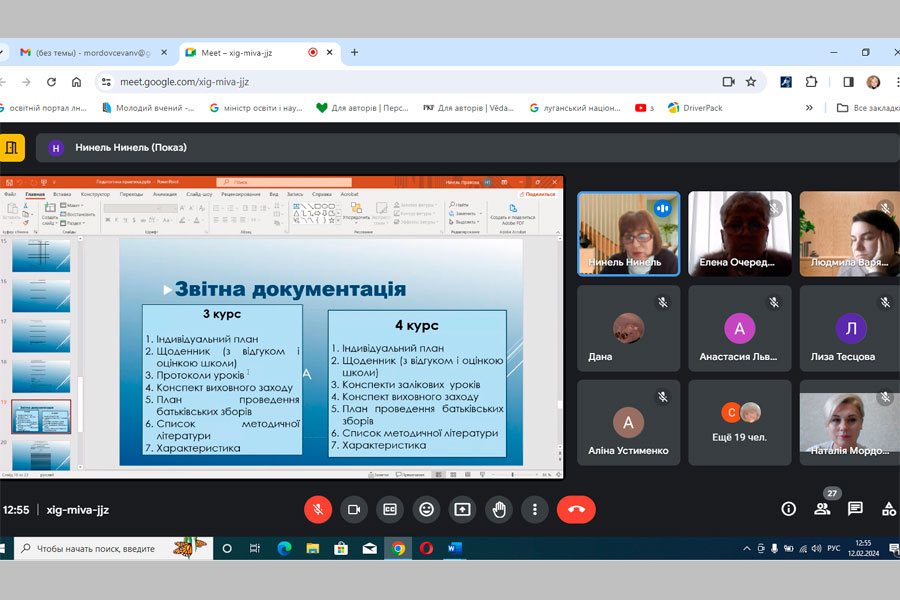Show the participants list icon

(x=822, y=509)
